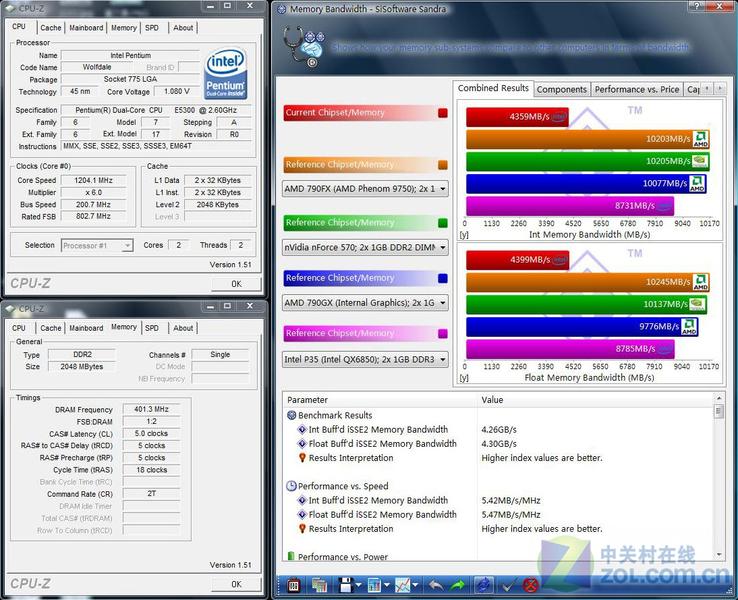738x600 pixels.
Task: Click the line graph icon in Sandra toolbar
Action: (x=403, y=585)
